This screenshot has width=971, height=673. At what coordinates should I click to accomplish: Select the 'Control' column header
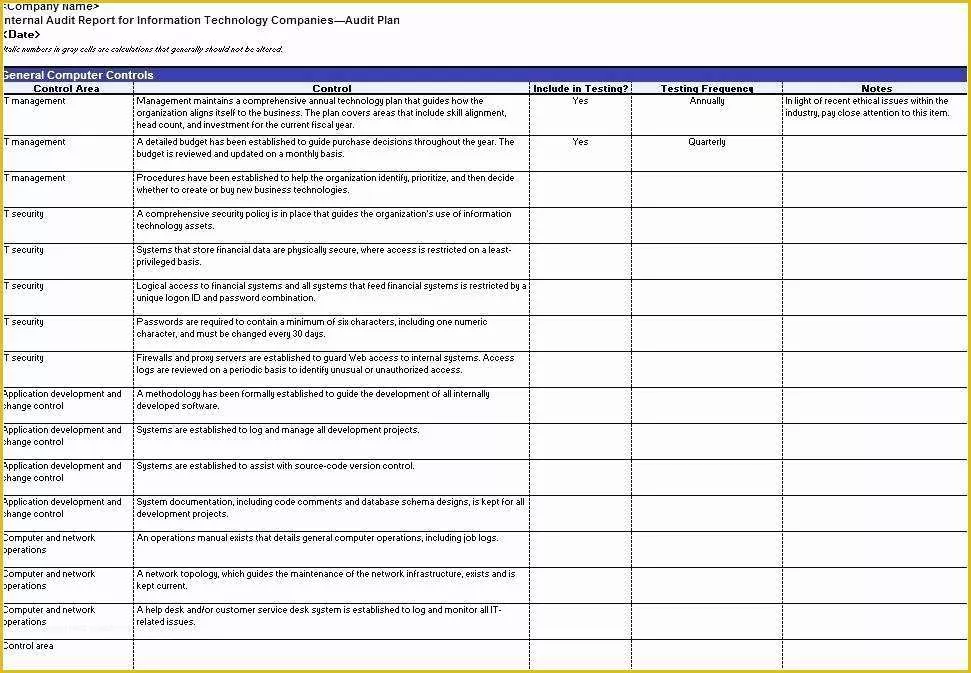point(332,89)
